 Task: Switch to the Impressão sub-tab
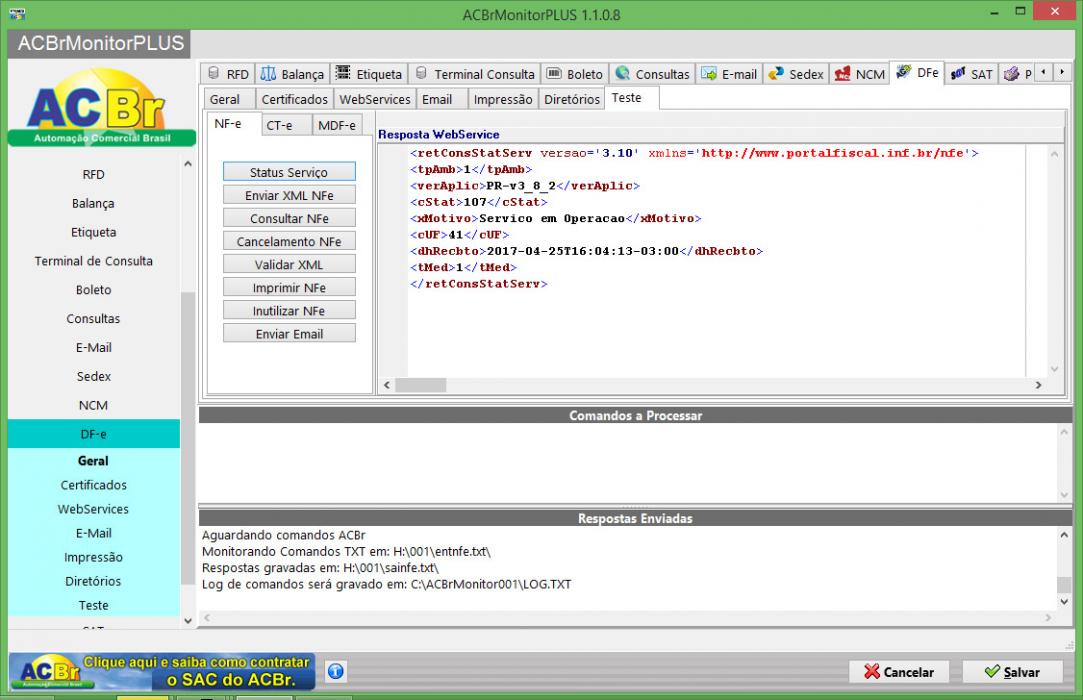click(503, 99)
